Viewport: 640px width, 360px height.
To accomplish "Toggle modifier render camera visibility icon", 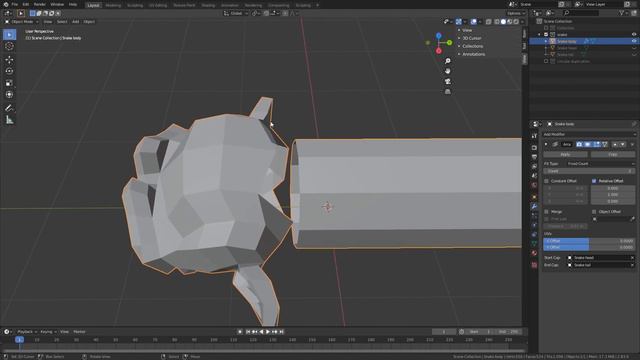I will [579, 144].
